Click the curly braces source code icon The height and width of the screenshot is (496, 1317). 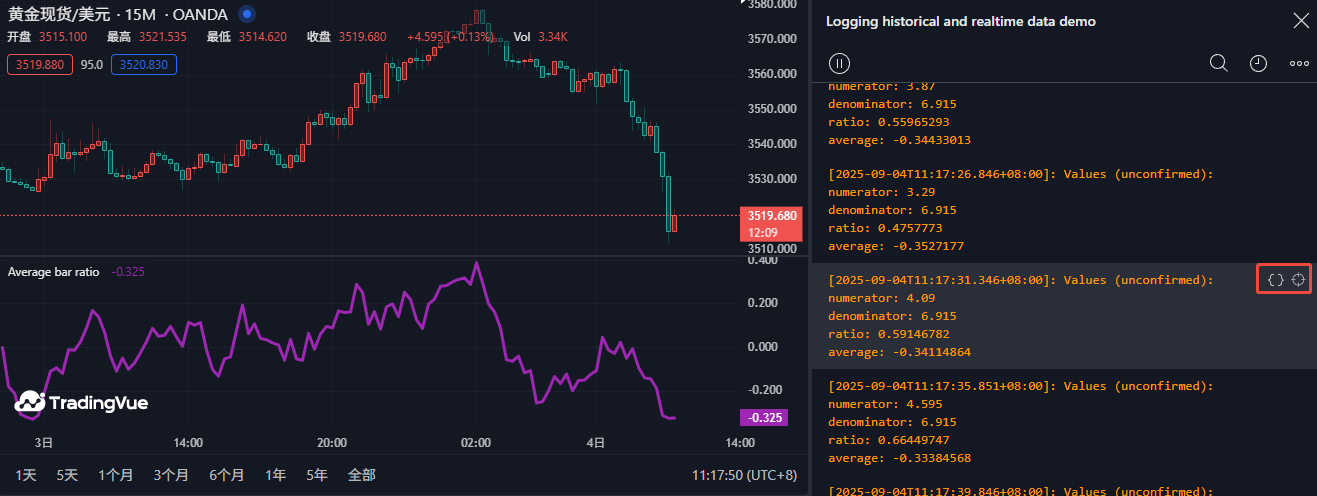[1275, 280]
